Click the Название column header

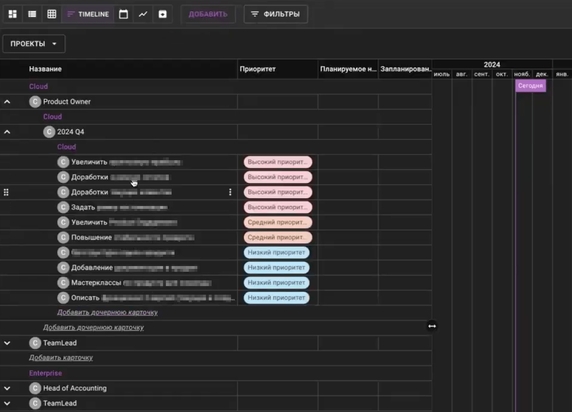(x=45, y=69)
